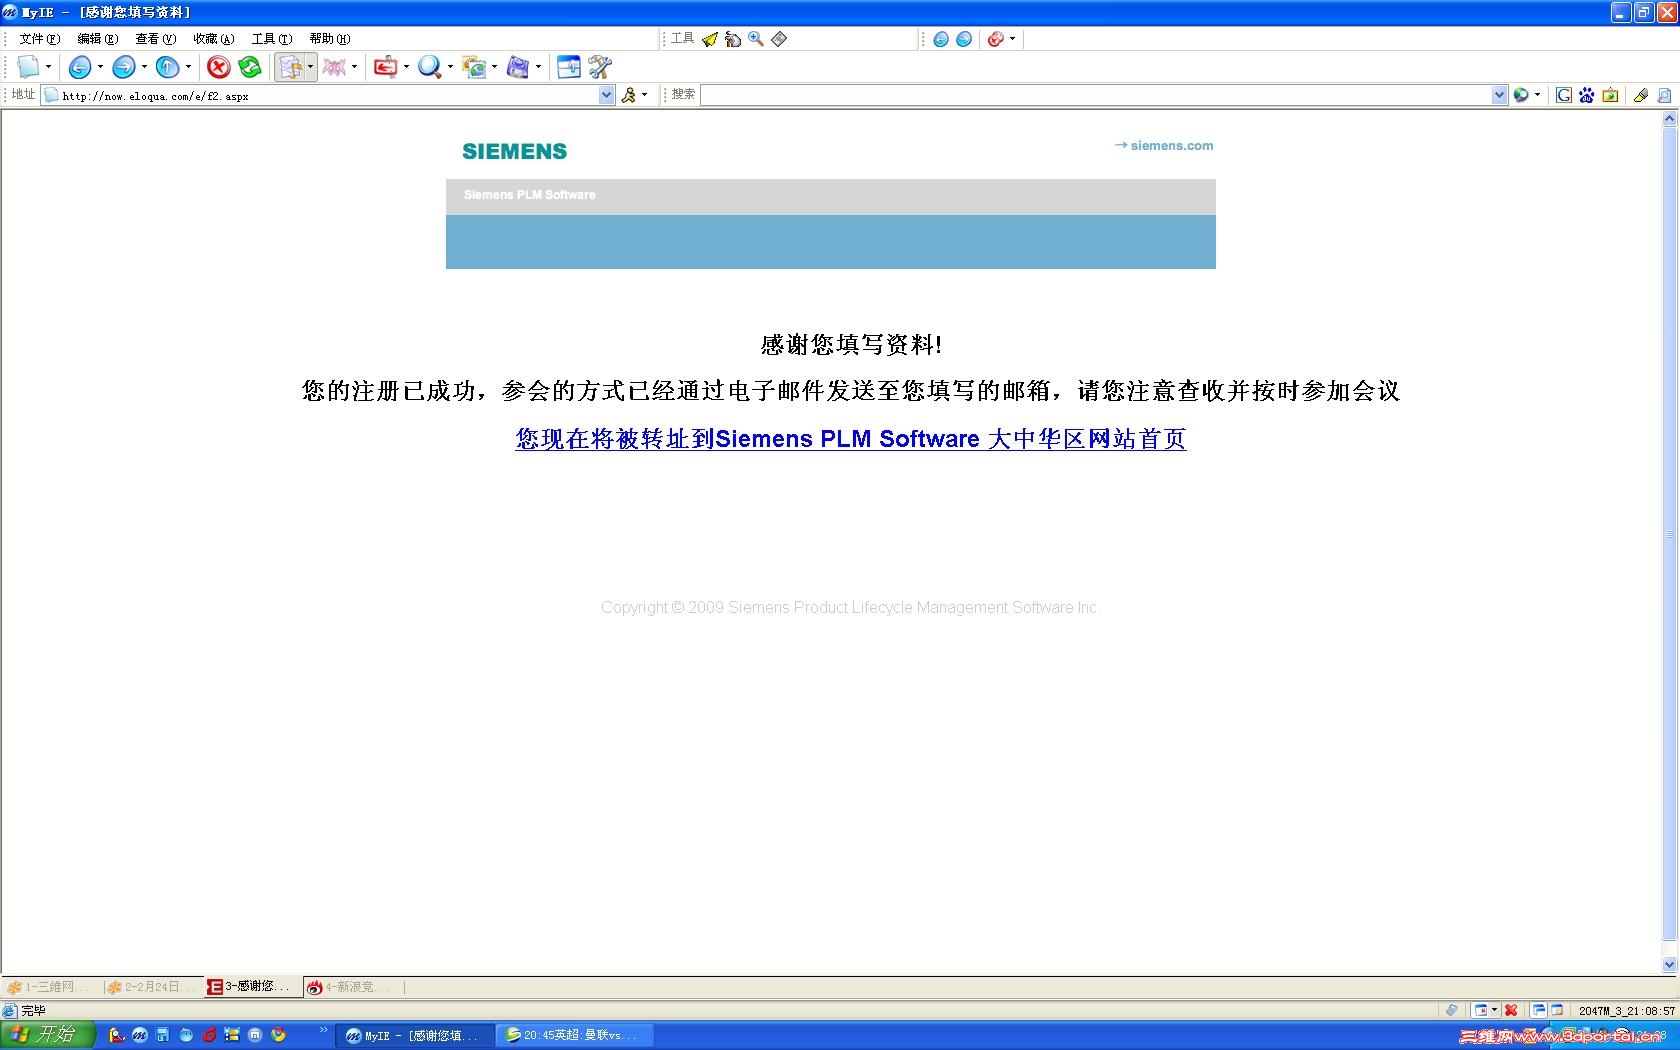Open the 查看(V) menu
Screen dimensions: 1680x1050
155,39
